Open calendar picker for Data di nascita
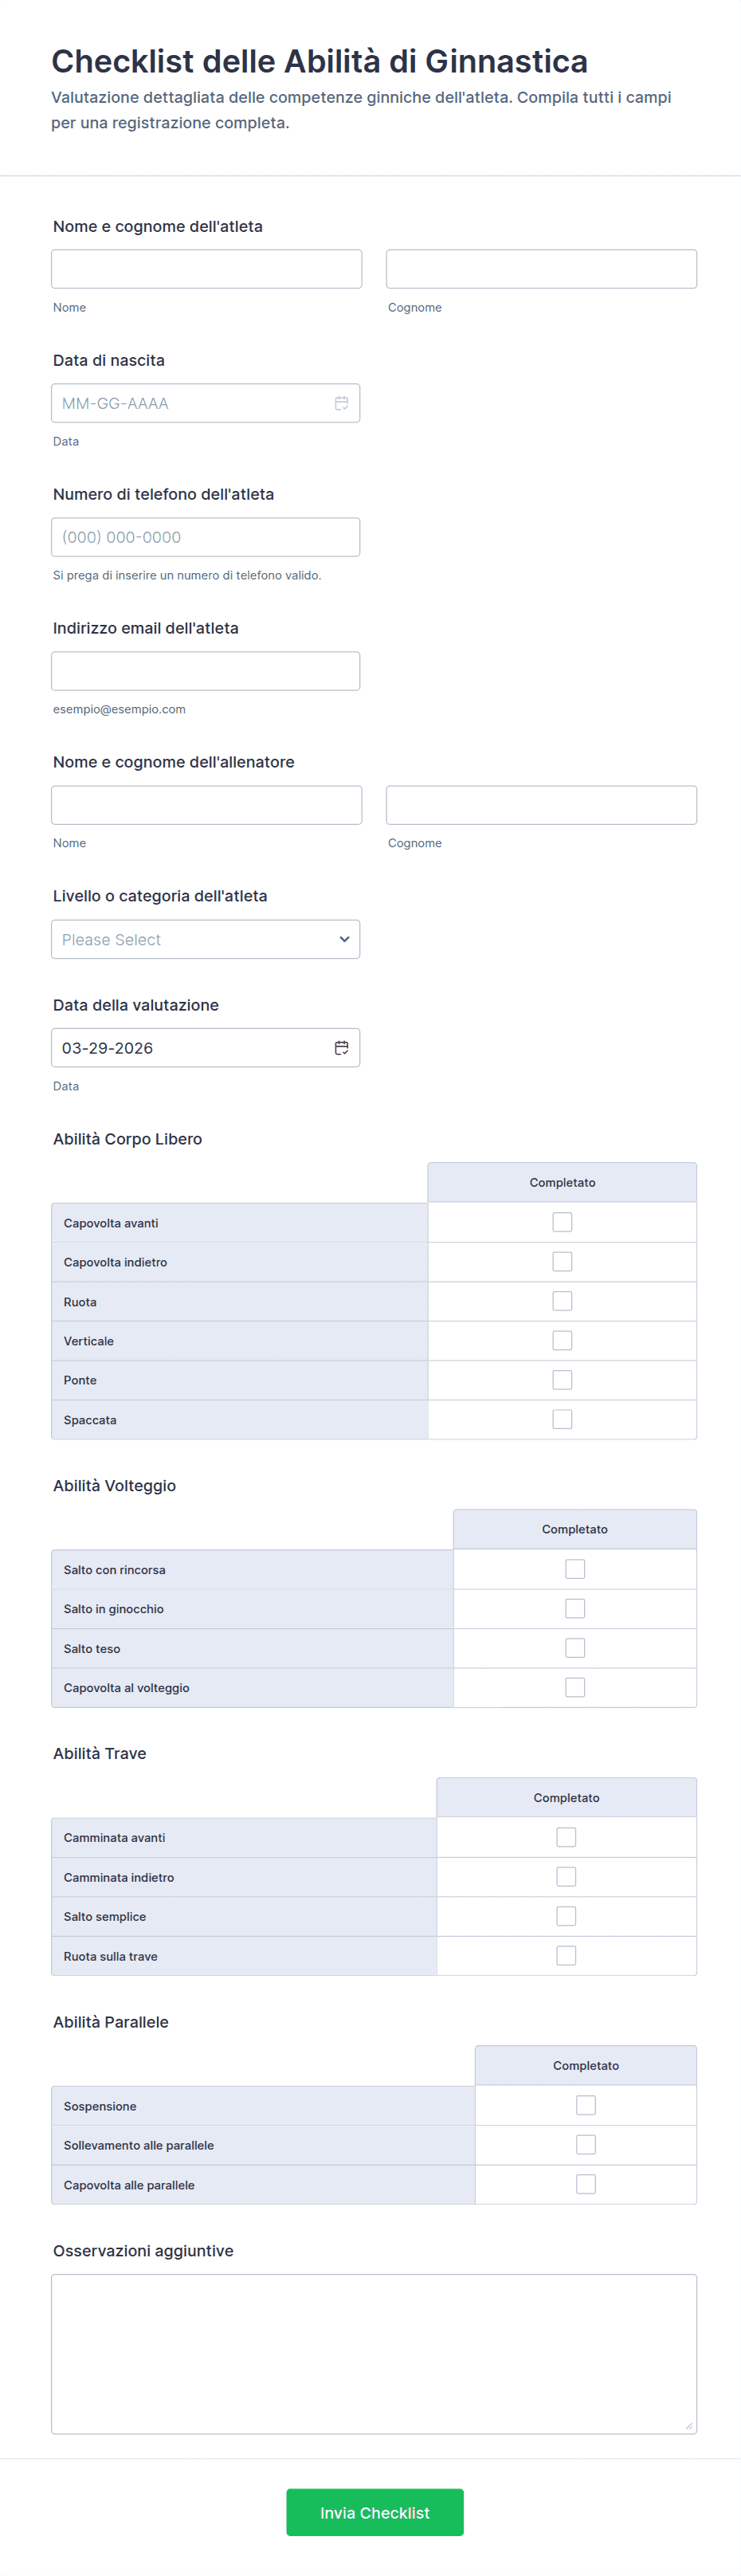This screenshot has width=741, height=2576. [x=341, y=403]
